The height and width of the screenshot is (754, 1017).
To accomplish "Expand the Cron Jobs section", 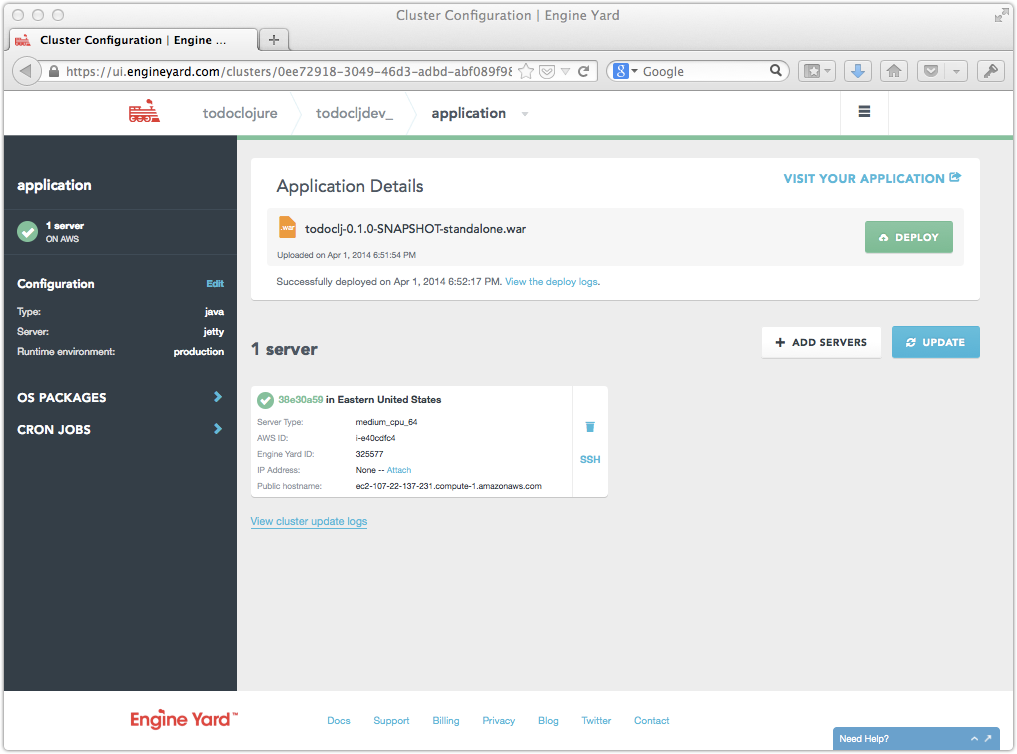I will 119,429.
